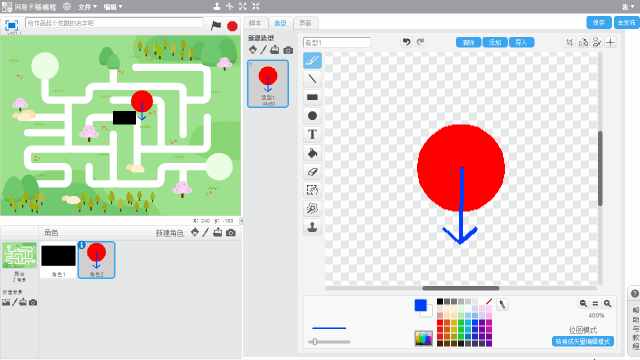Redo the drawing action

tap(420, 42)
